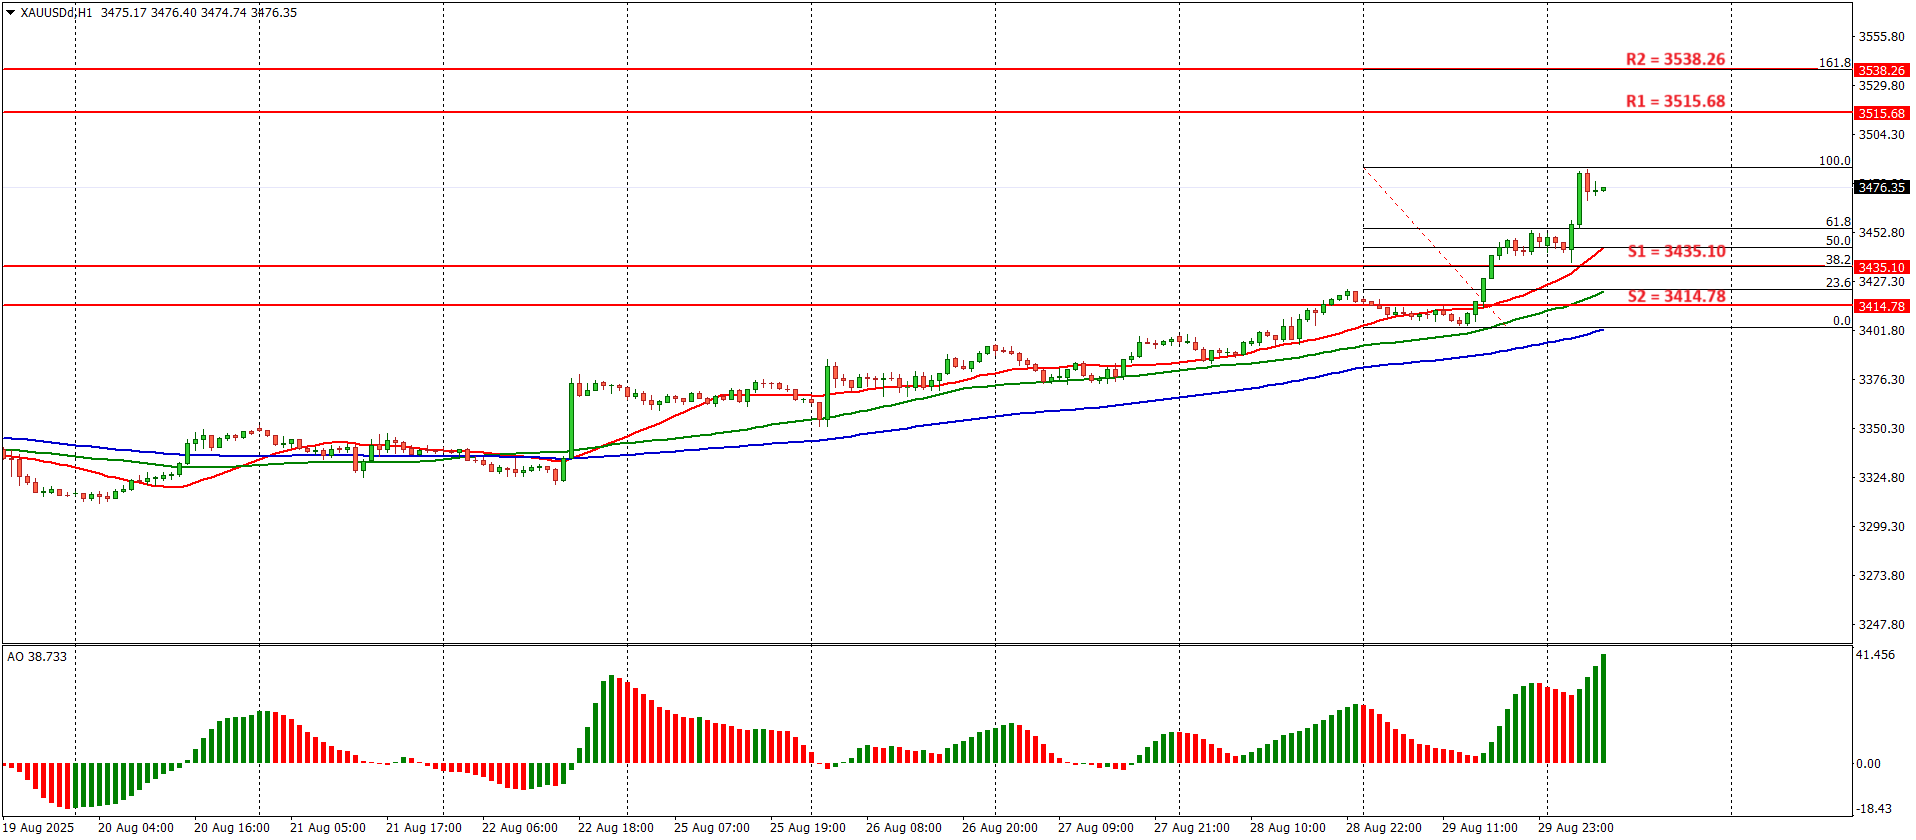
Task: Click the Fibonacci 61.8 level label
Action: 1837,222
